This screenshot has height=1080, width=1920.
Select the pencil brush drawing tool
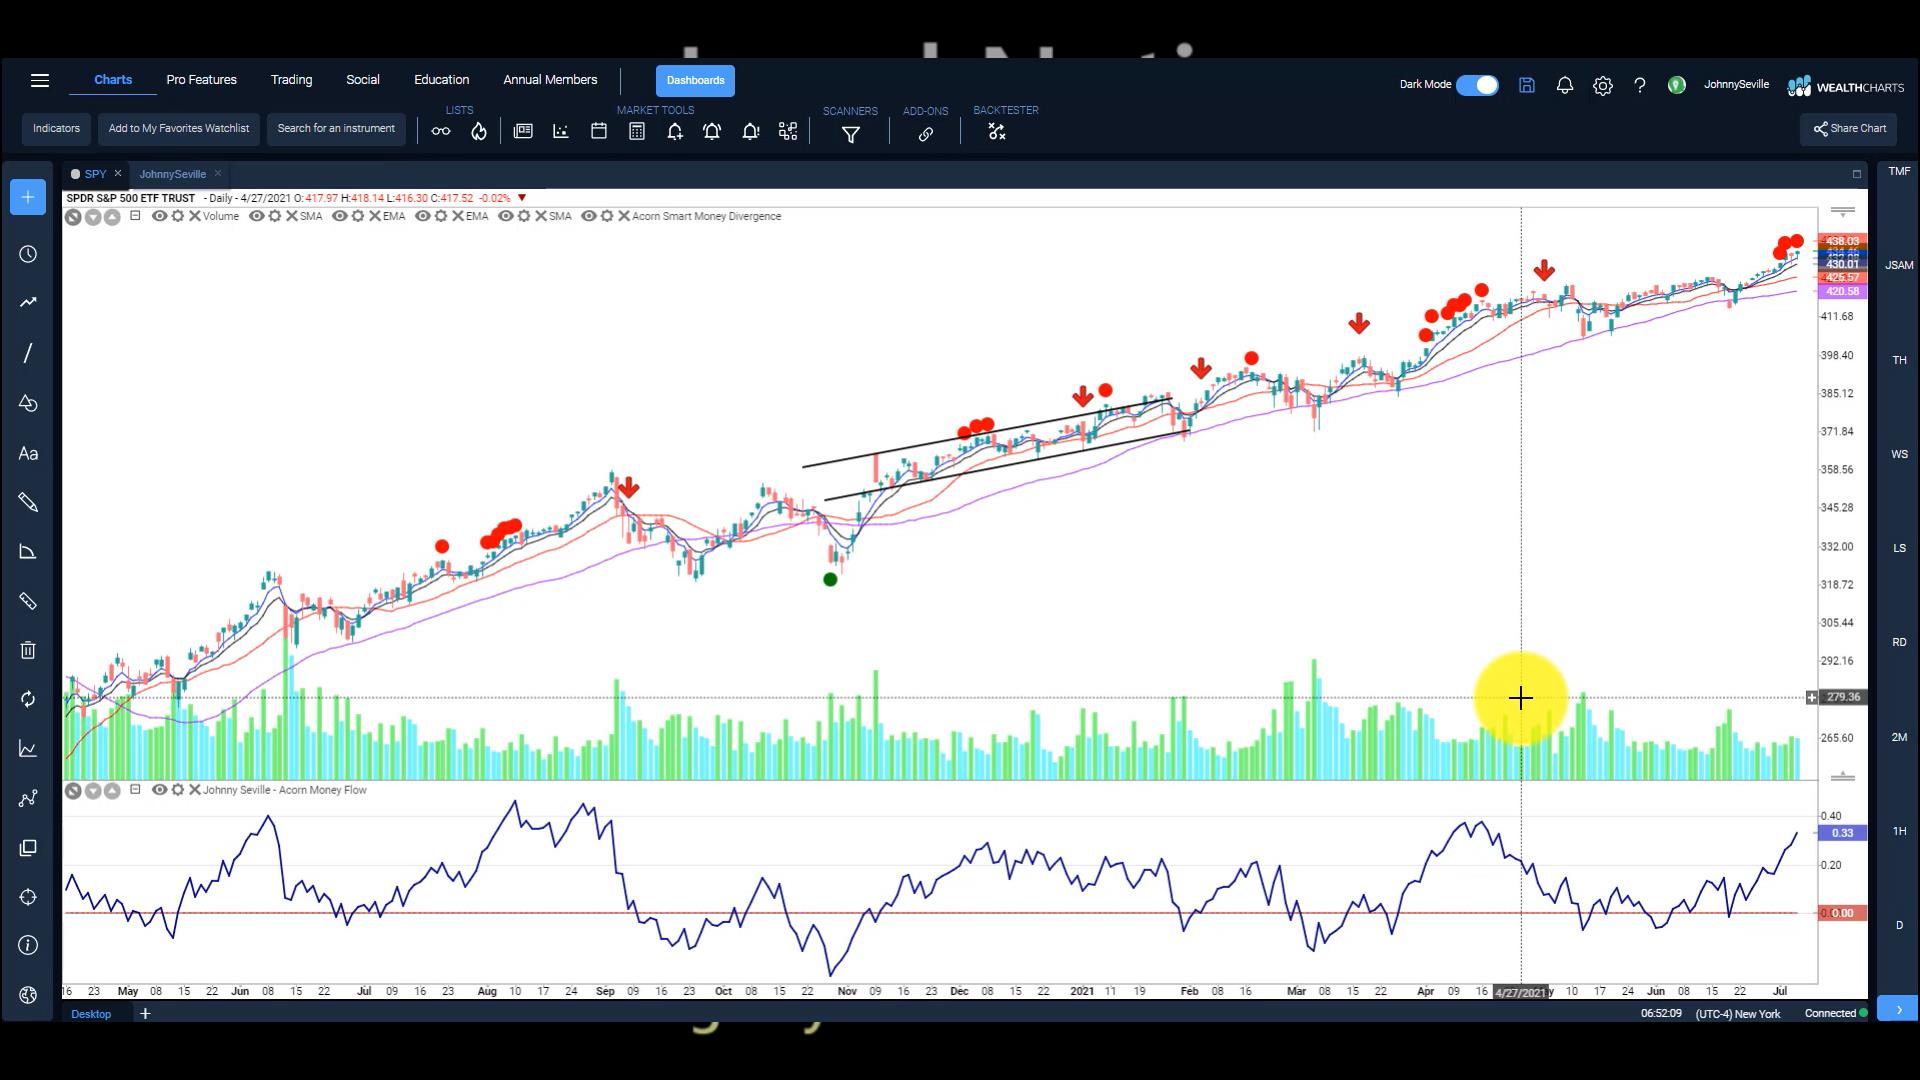pyautogui.click(x=28, y=502)
